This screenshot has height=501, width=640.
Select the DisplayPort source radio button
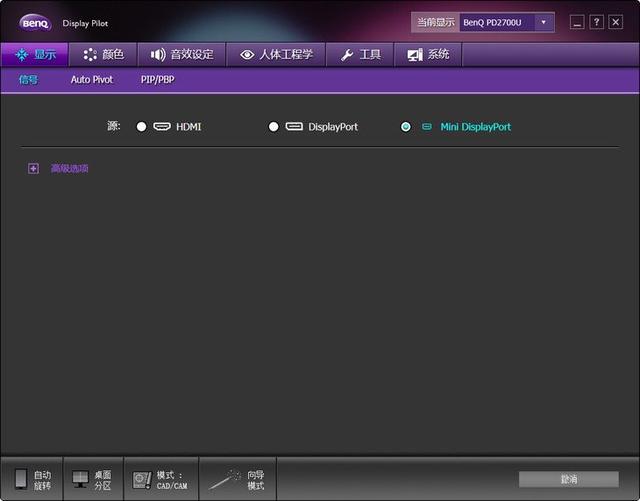273,127
